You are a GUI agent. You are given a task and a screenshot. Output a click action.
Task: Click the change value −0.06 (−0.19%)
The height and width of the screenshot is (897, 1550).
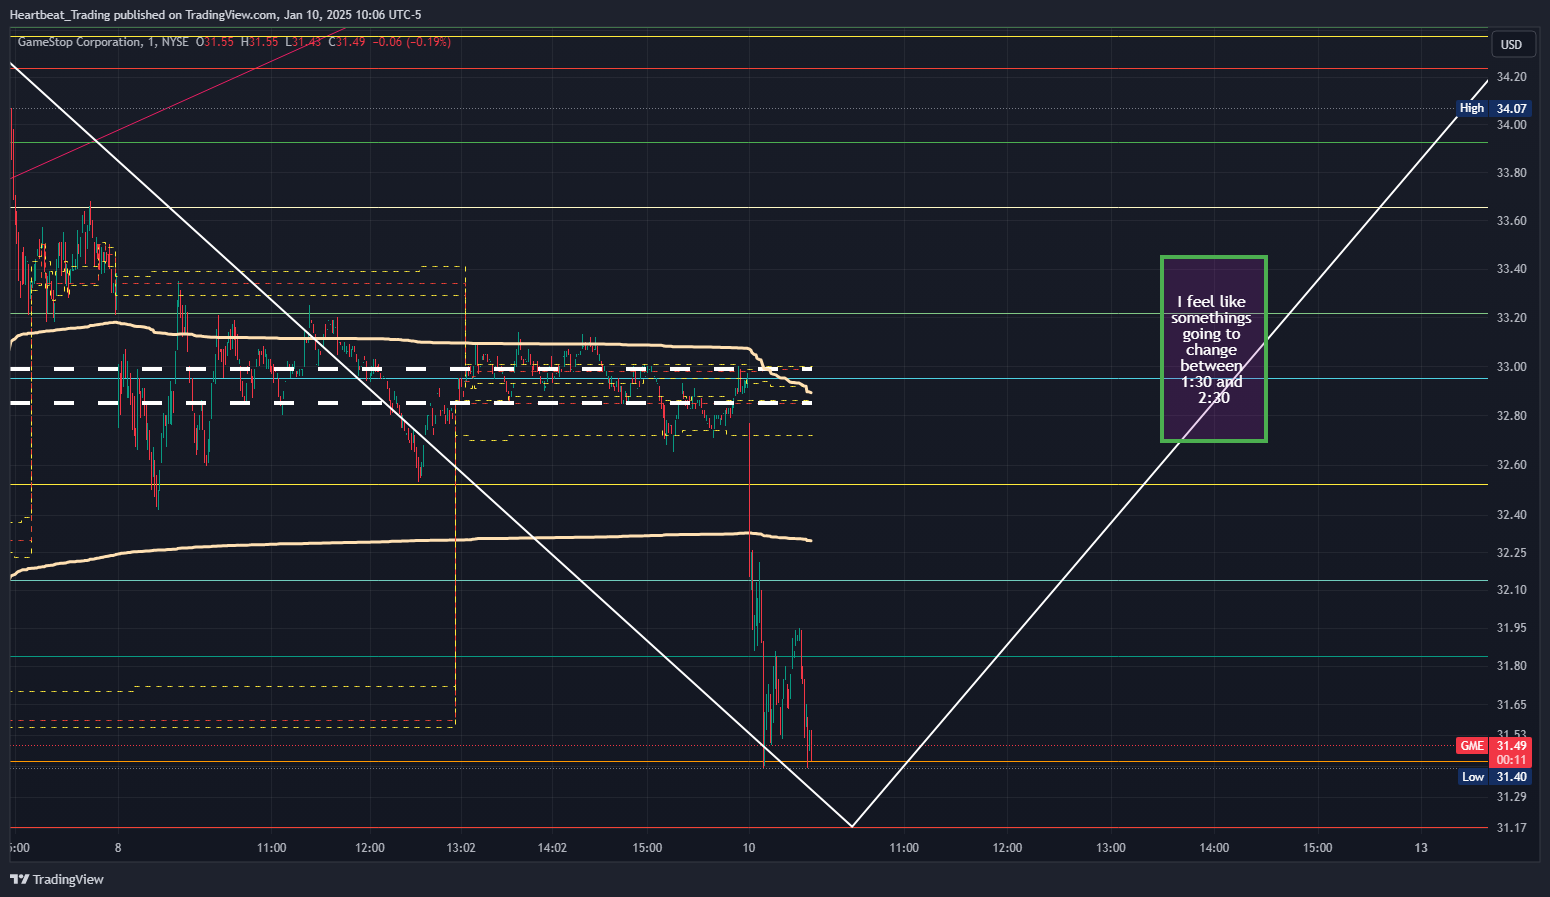(411, 42)
